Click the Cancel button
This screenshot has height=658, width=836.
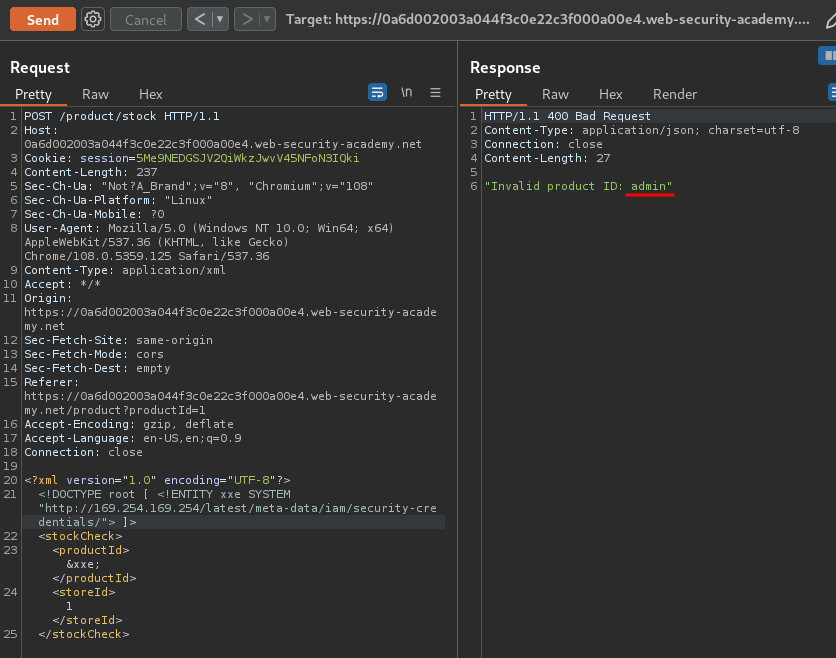pyautogui.click(x=146, y=20)
